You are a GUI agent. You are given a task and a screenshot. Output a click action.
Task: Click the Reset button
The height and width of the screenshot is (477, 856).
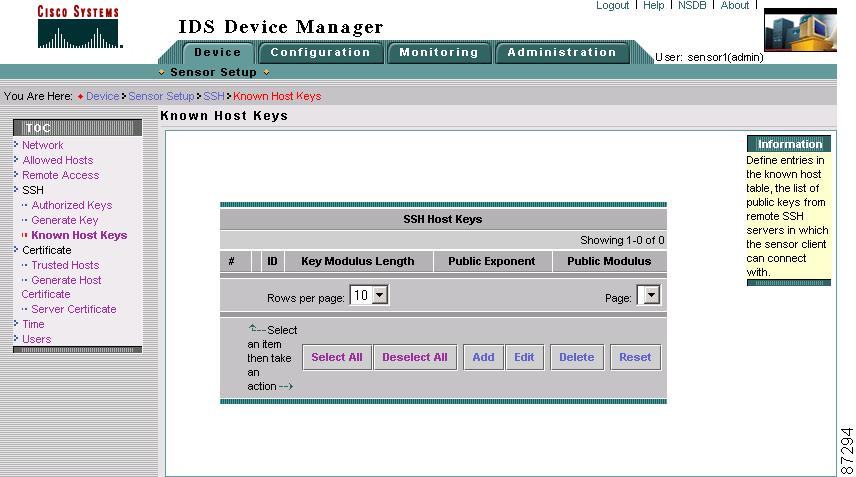[635, 357]
